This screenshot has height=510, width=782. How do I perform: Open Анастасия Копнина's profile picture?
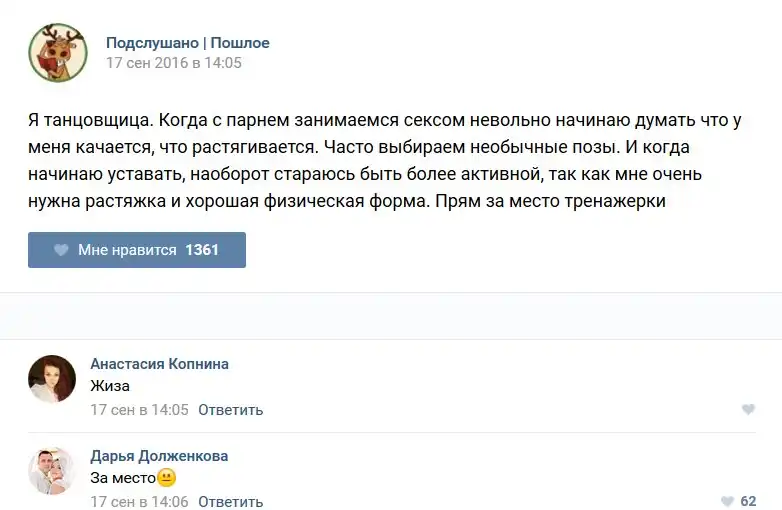52,379
